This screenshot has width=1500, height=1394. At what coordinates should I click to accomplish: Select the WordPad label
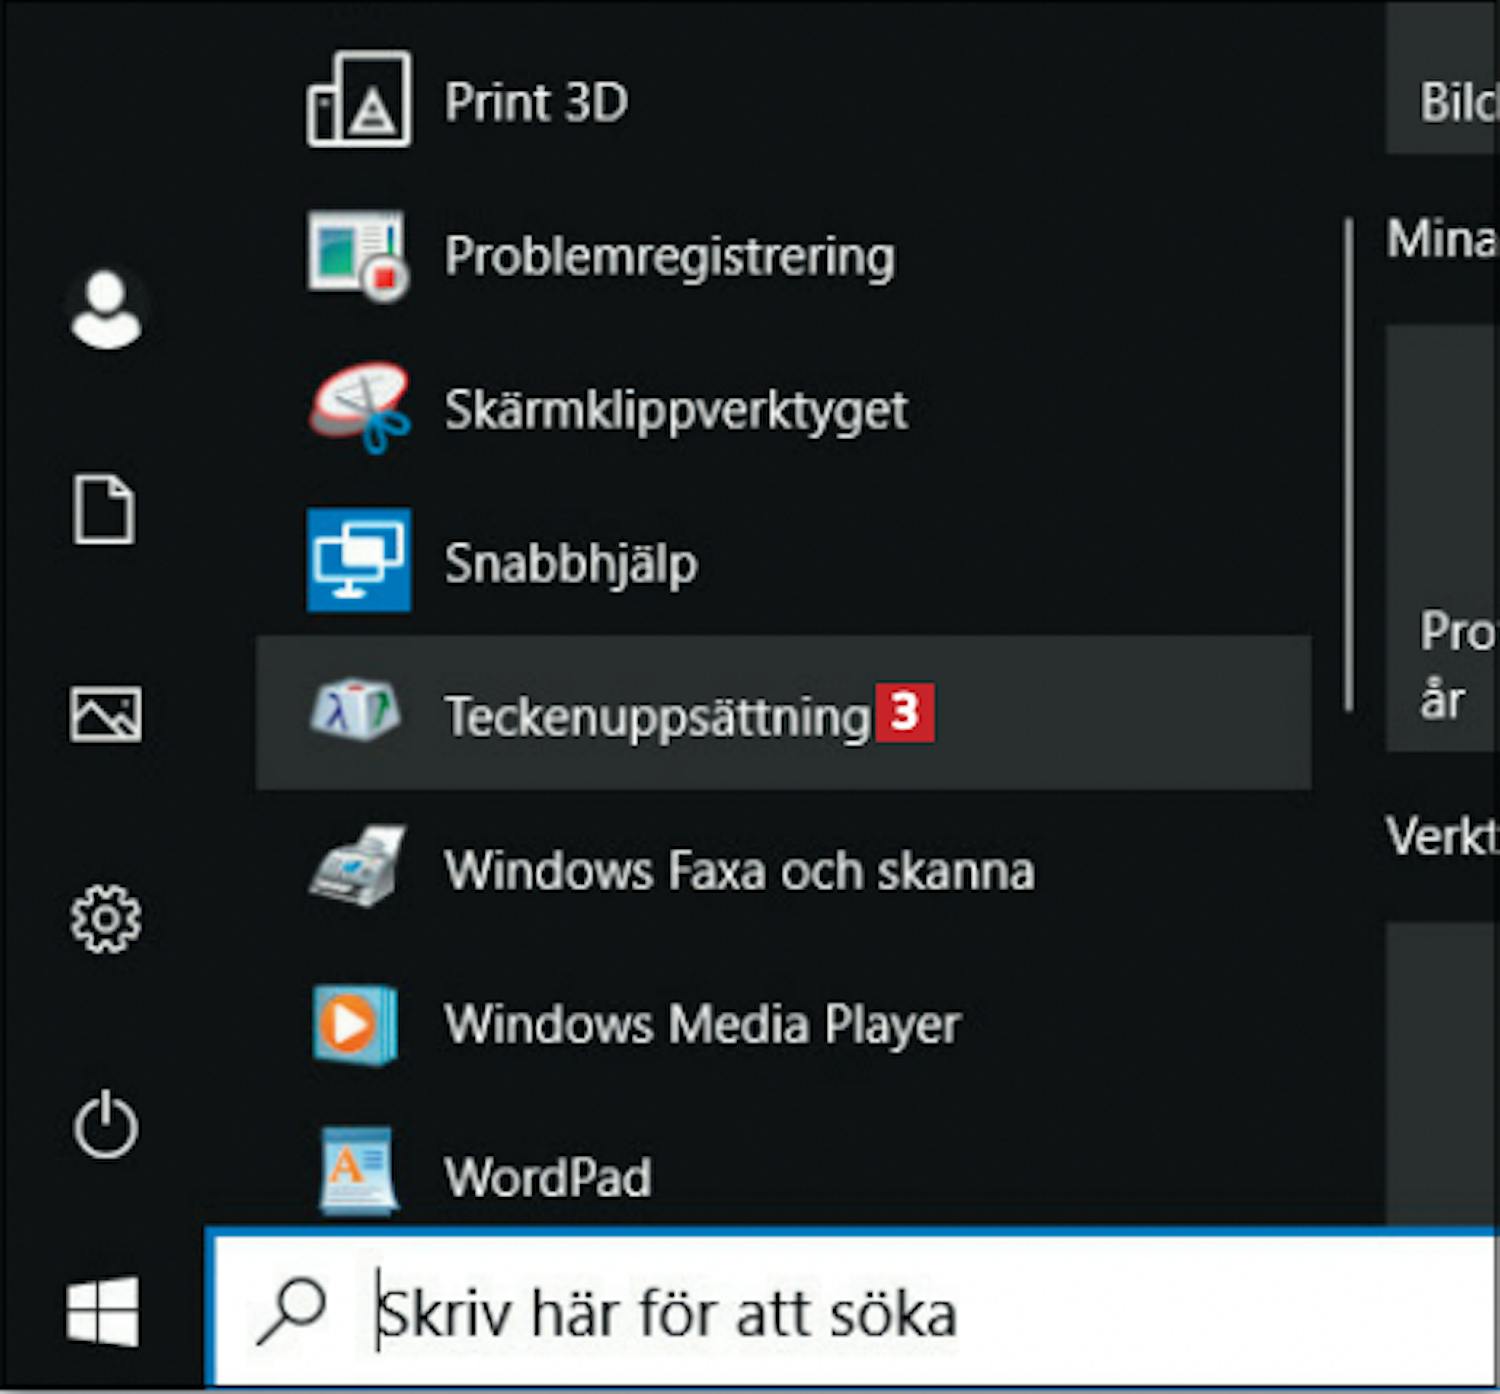pos(548,1178)
